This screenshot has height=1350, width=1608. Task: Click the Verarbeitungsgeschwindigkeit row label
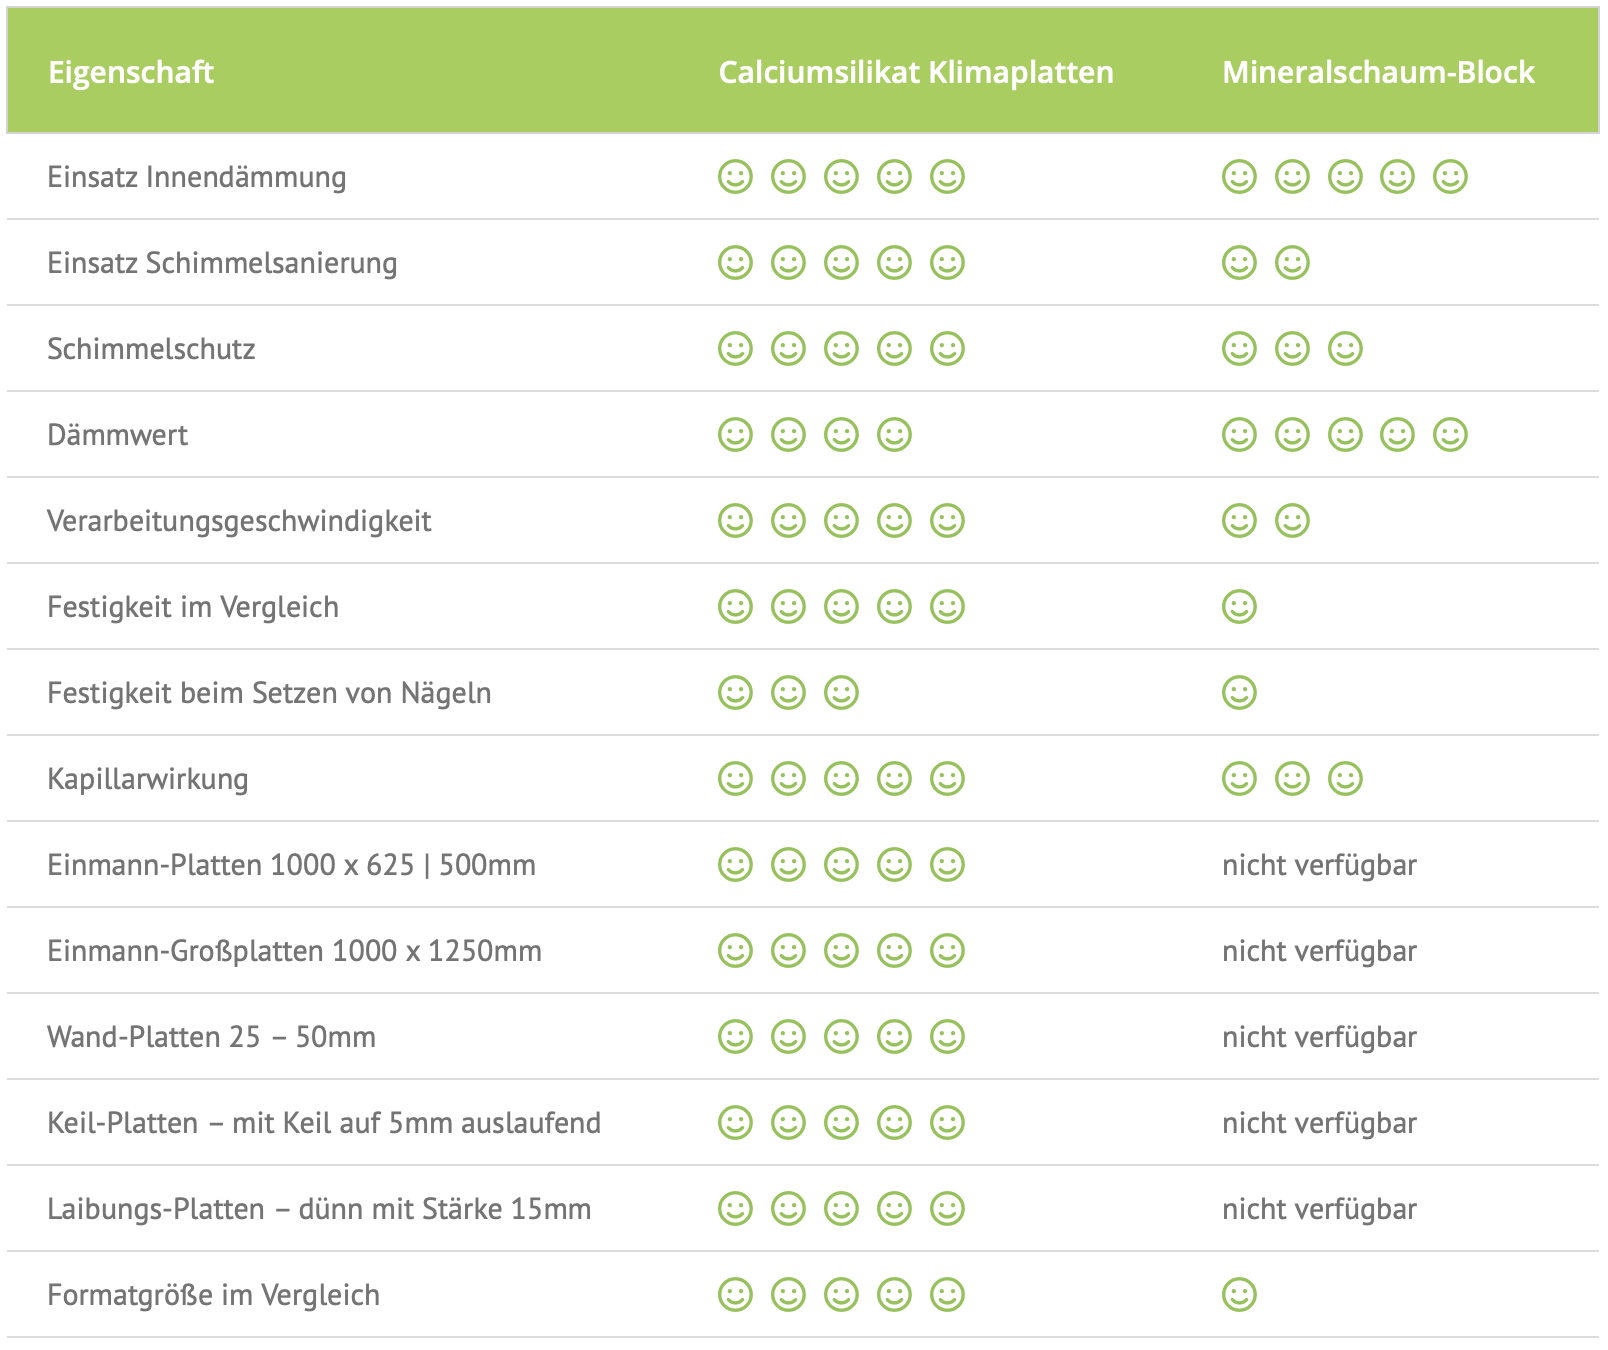point(239,521)
